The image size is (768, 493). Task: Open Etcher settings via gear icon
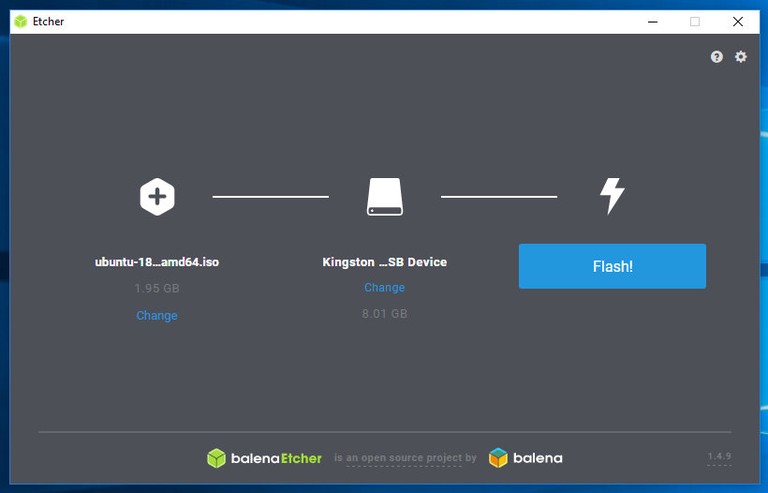click(741, 57)
